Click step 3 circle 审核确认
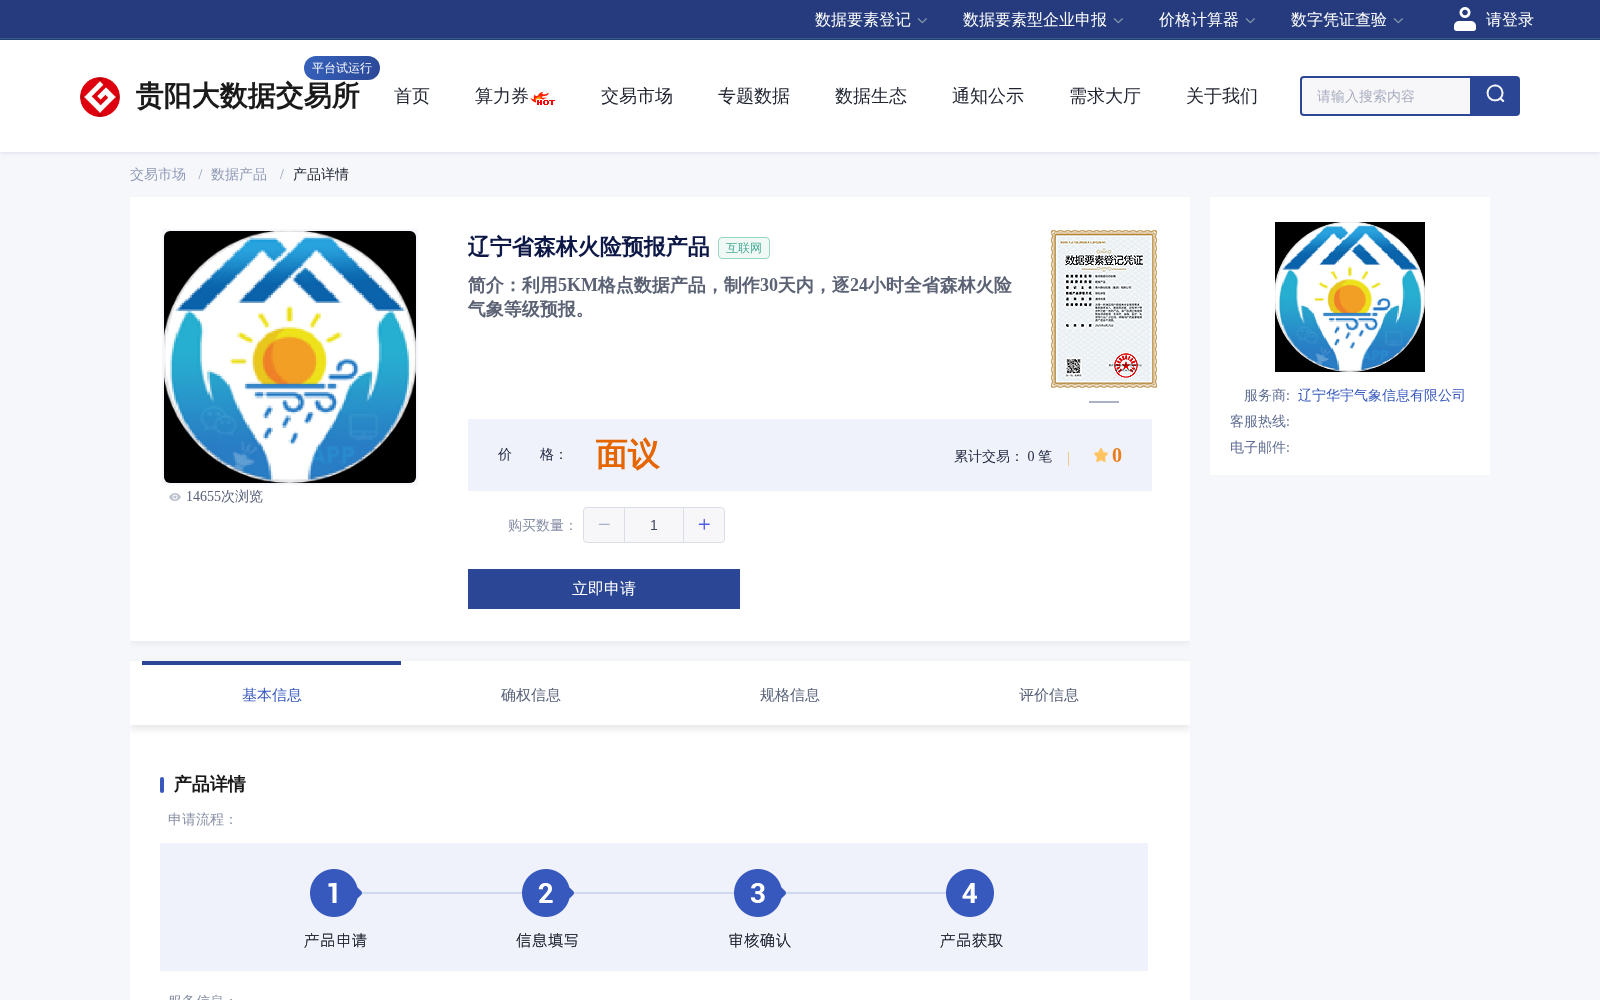1600x1000 pixels. tap(758, 893)
